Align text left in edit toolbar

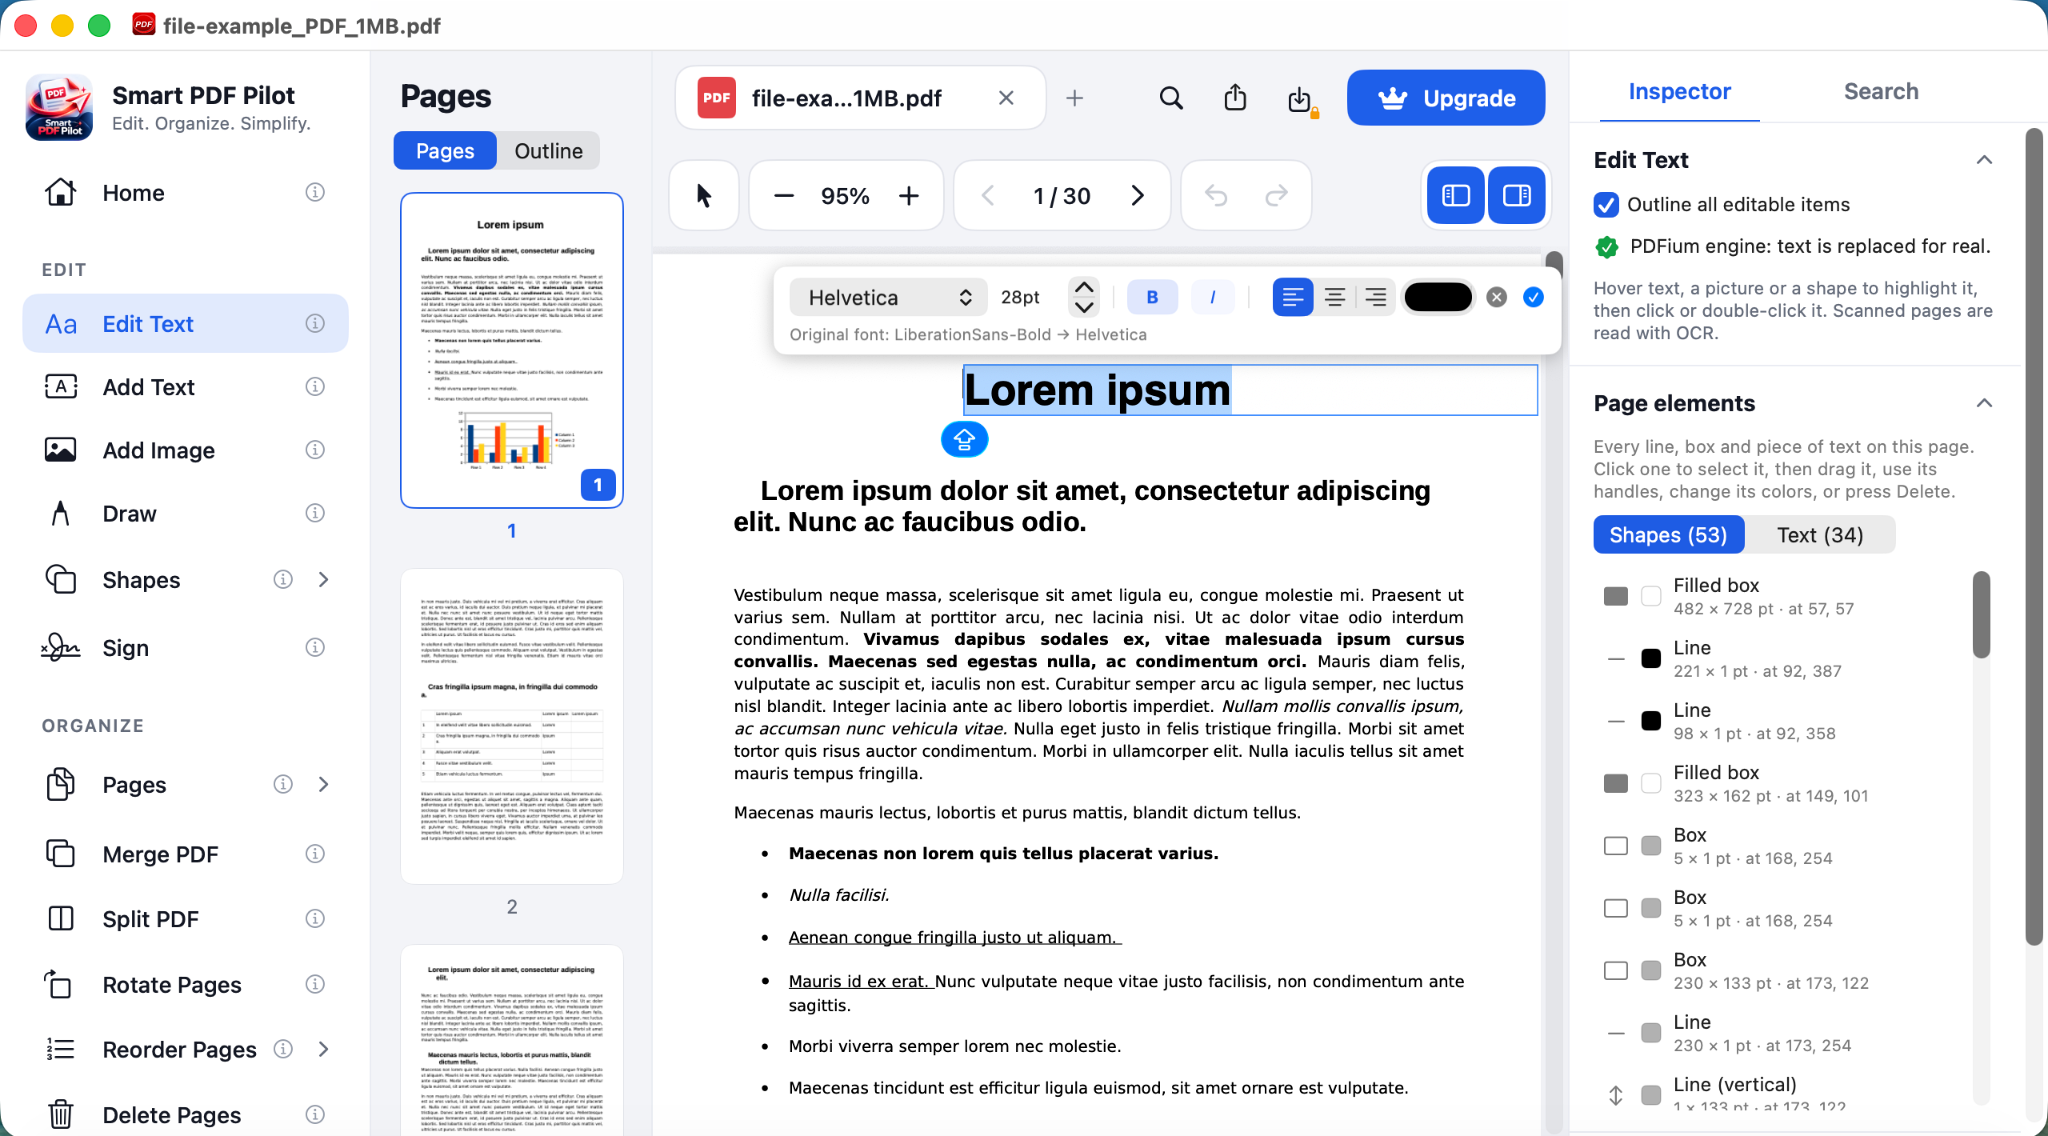[x=1292, y=297]
